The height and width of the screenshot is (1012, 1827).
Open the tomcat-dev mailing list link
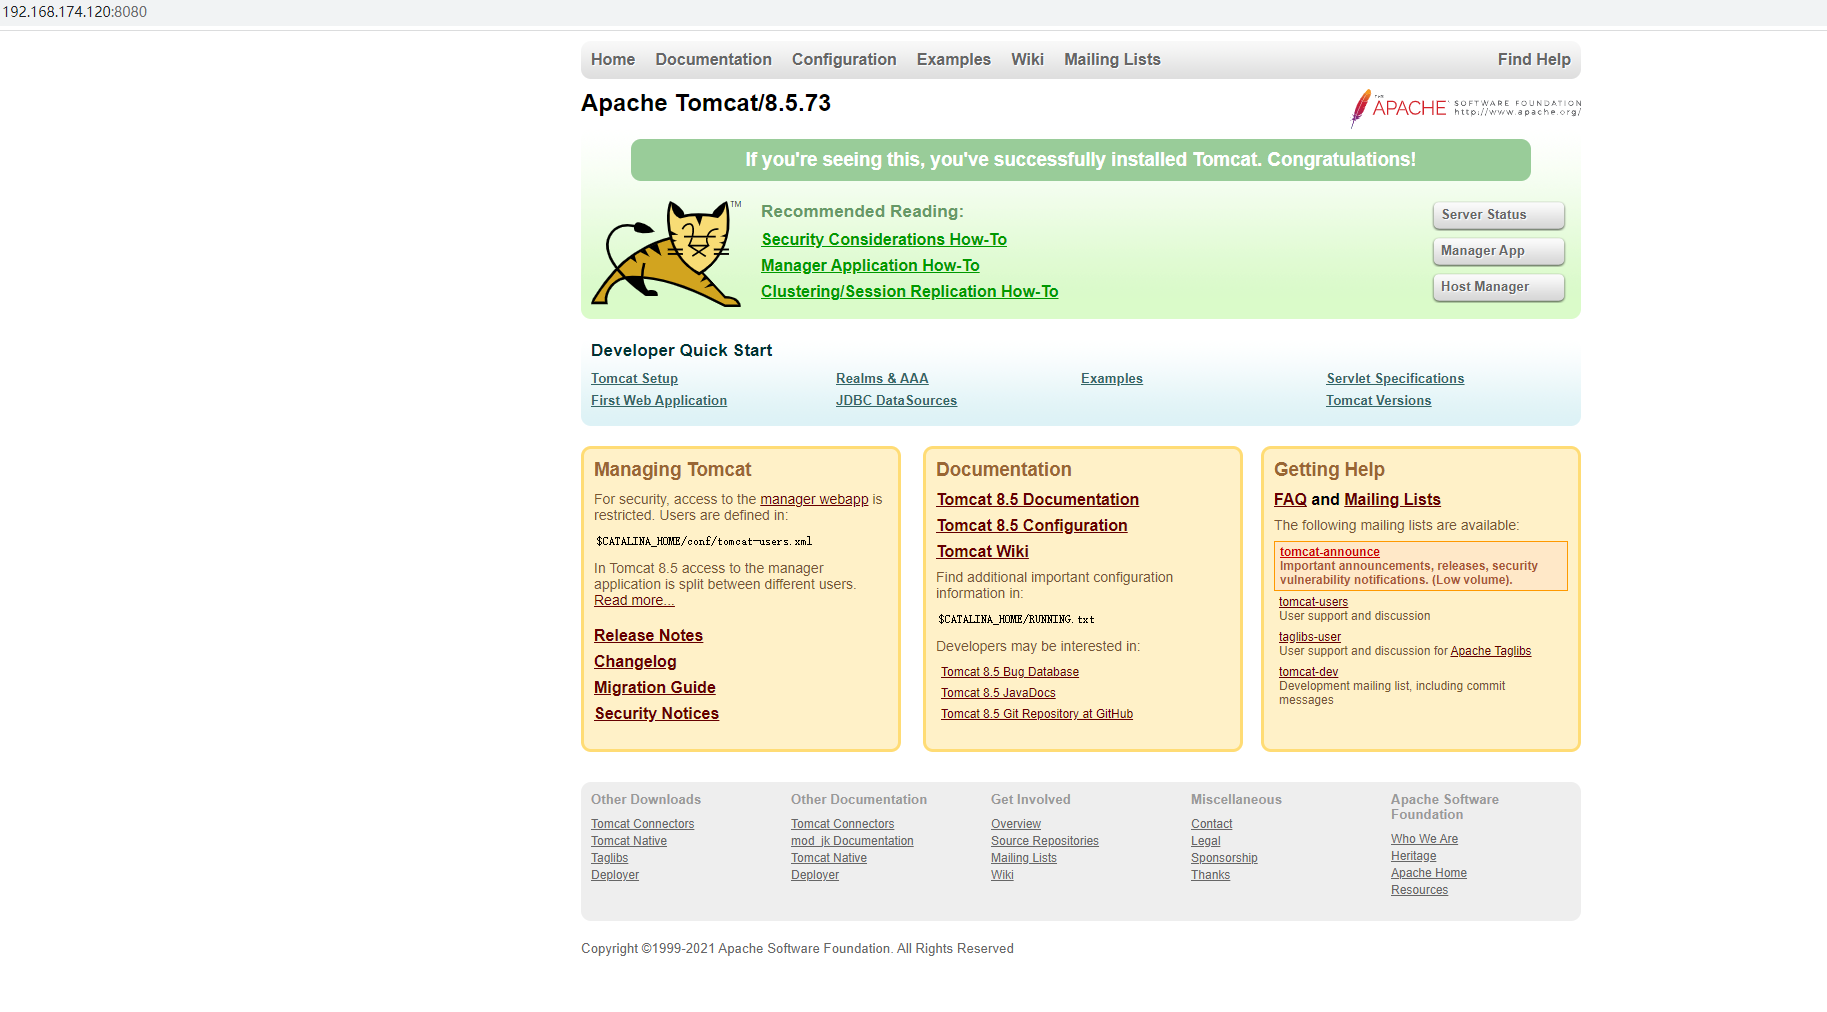1308,672
